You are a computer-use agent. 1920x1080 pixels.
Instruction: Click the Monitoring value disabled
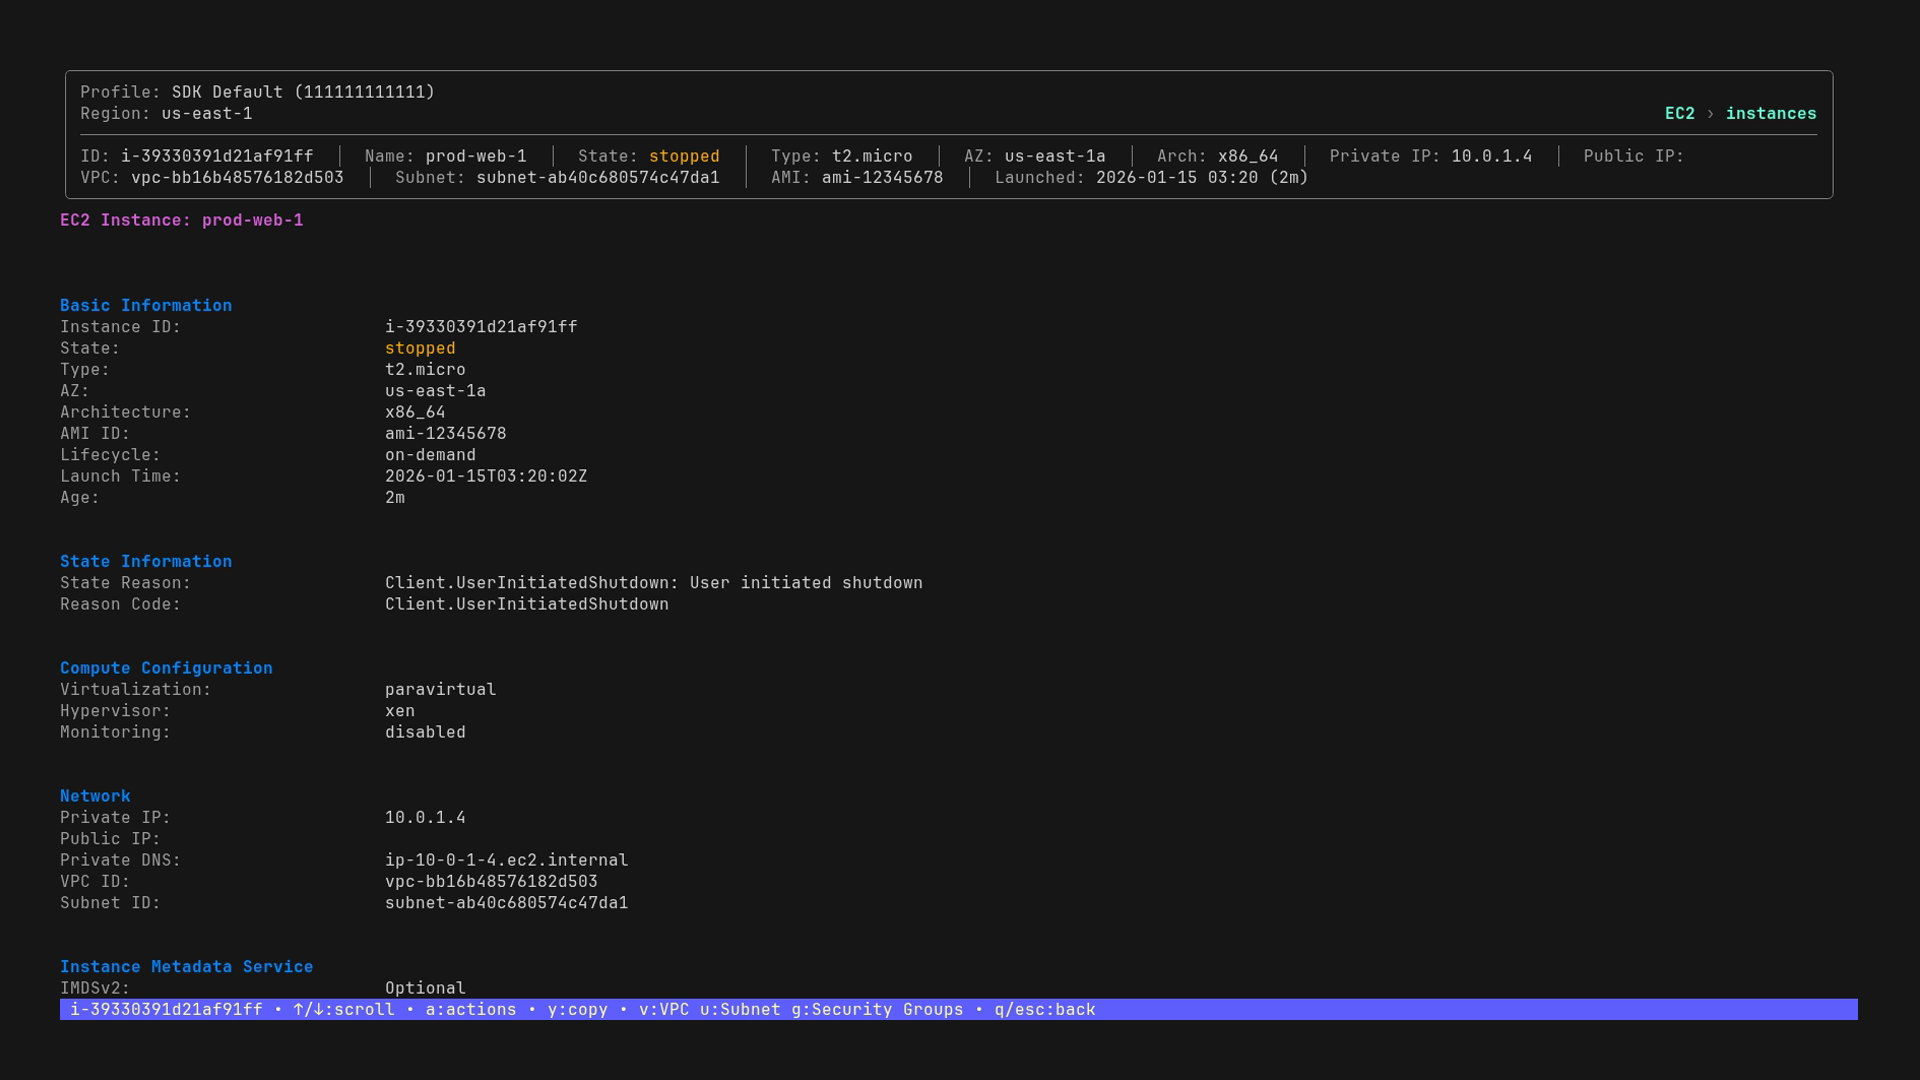point(425,733)
